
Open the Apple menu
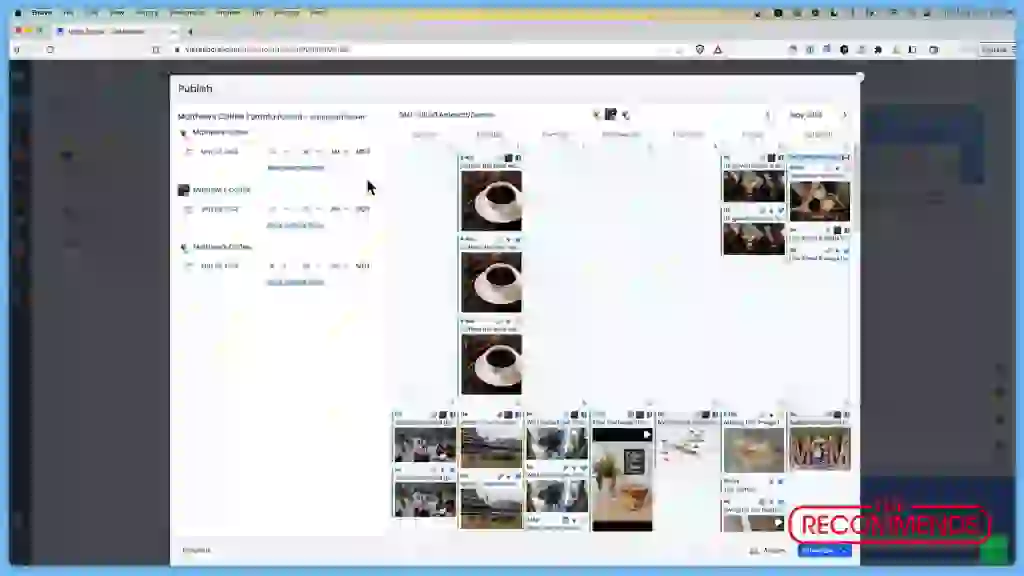[18, 12]
